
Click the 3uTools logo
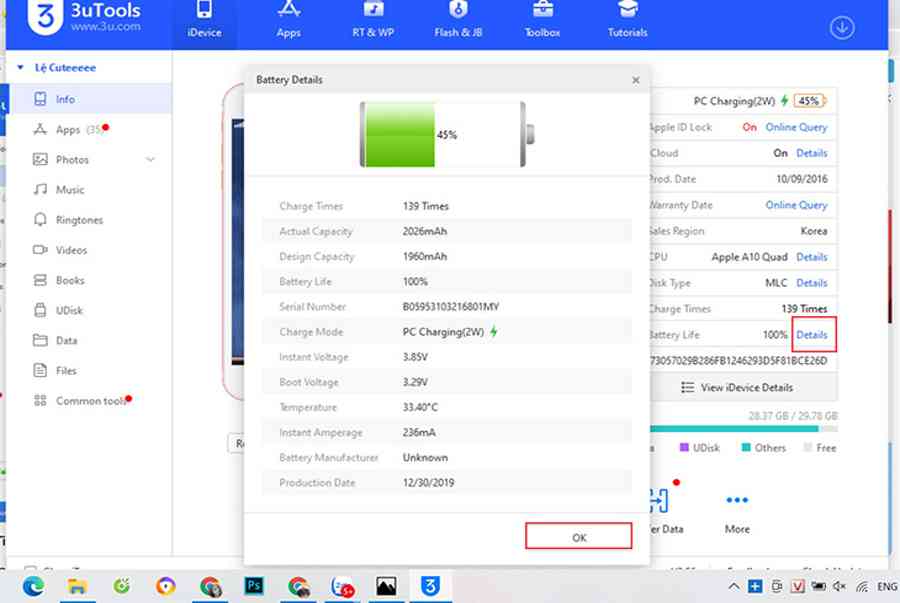(45, 17)
